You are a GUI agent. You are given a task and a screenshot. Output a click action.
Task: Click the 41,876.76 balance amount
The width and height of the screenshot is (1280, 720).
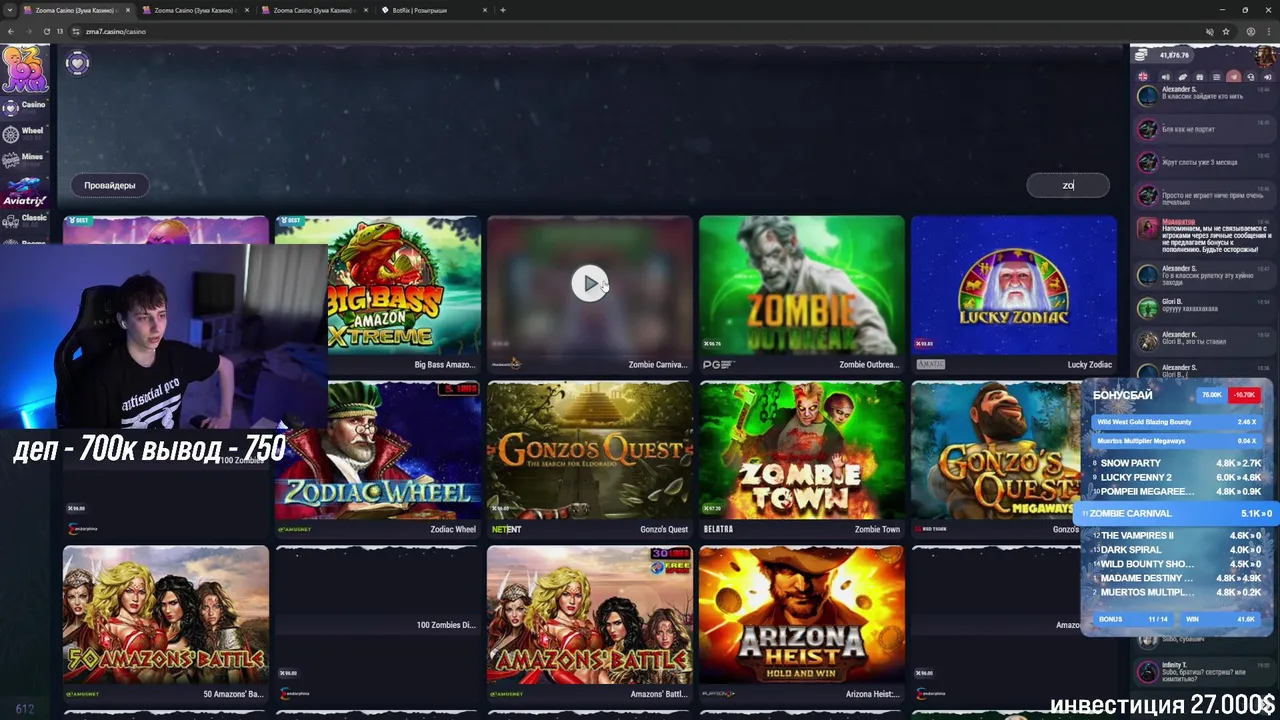tap(1174, 55)
